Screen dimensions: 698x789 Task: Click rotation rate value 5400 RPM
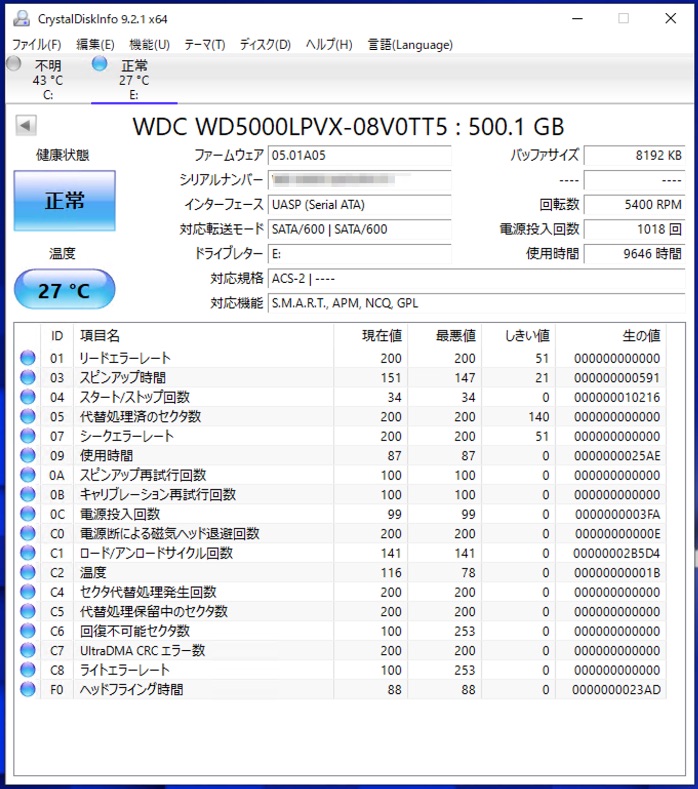(x=634, y=204)
